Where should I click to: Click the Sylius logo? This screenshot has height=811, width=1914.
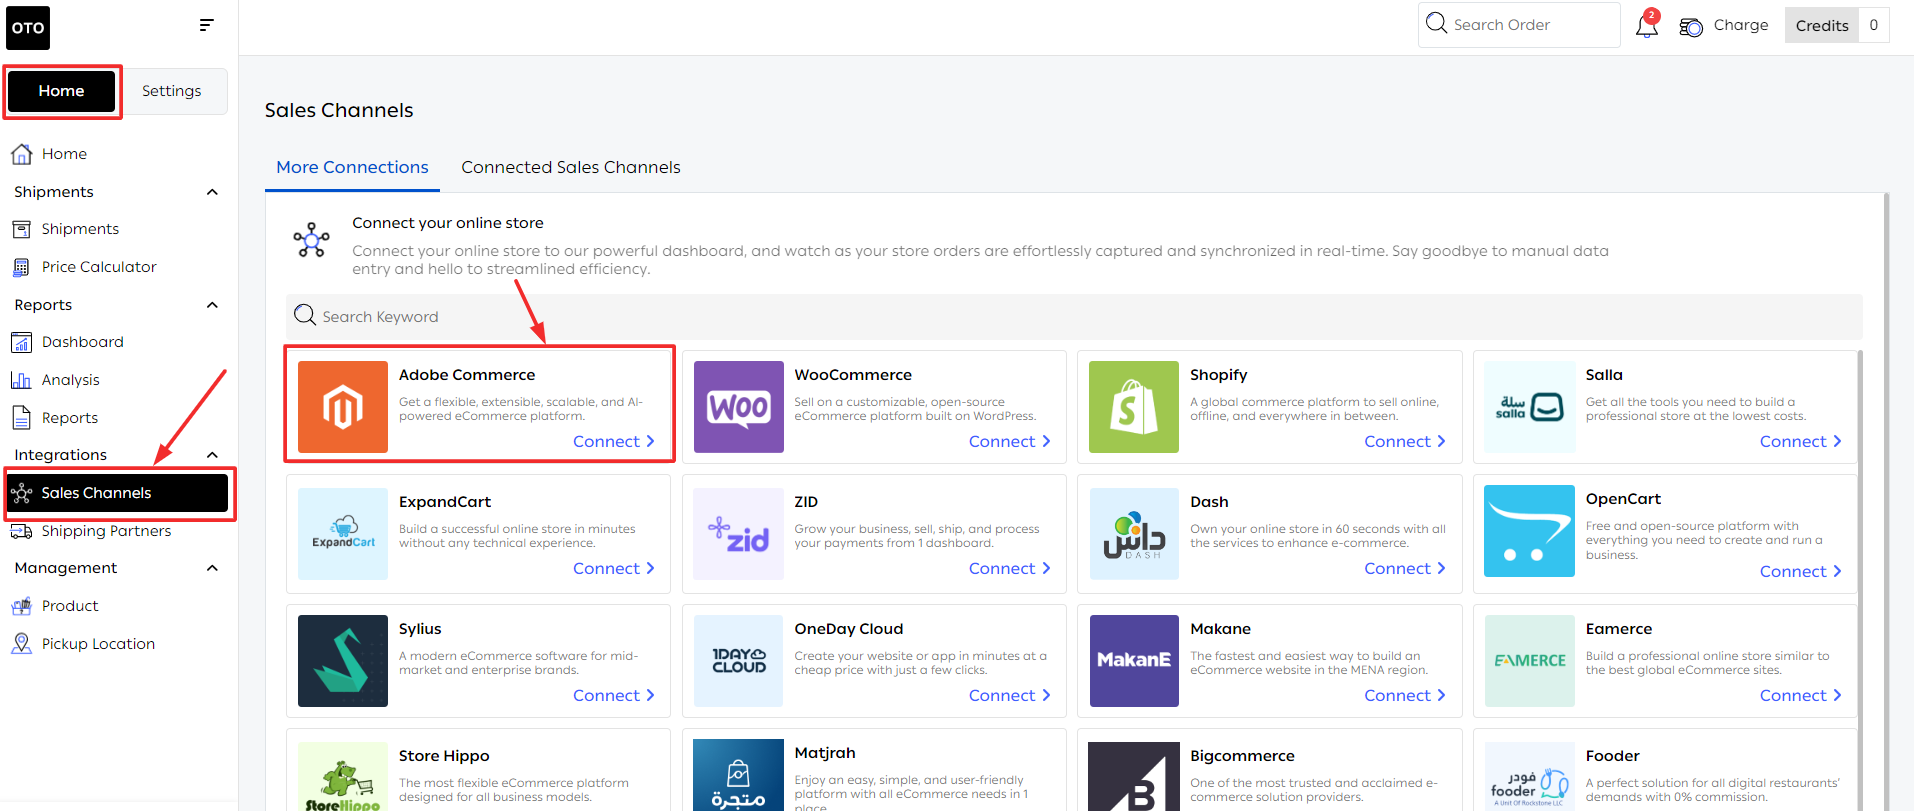343,661
